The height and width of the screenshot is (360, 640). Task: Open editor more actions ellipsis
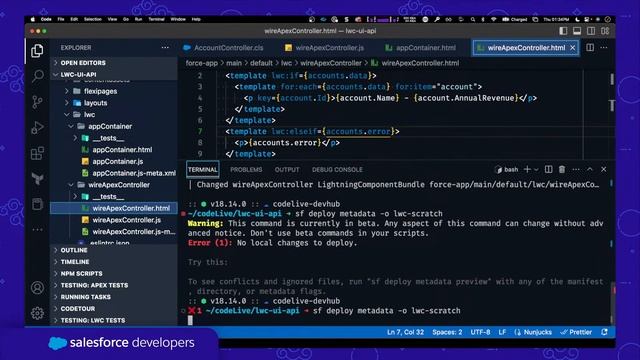pyautogui.click(x=604, y=48)
